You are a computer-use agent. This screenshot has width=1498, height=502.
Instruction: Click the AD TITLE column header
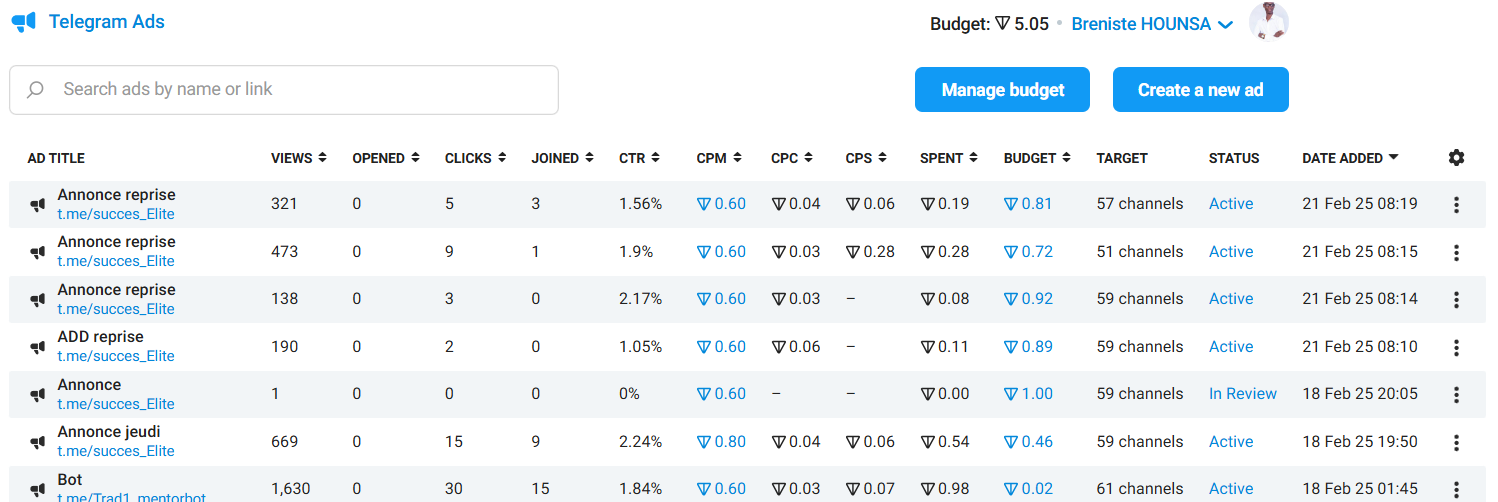[x=56, y=158]
